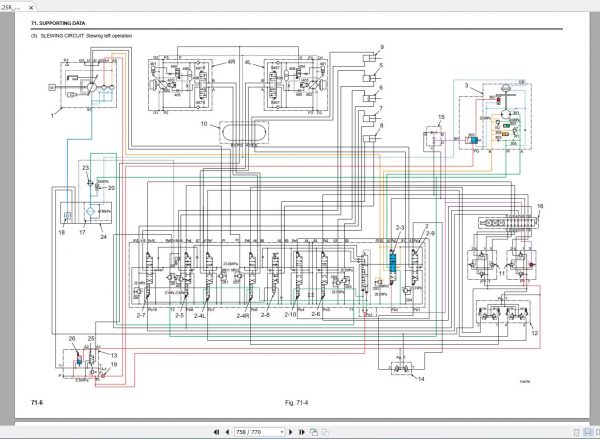Click component label 12 on right
This screenshot has width=600, height=439.
[535, 333]
